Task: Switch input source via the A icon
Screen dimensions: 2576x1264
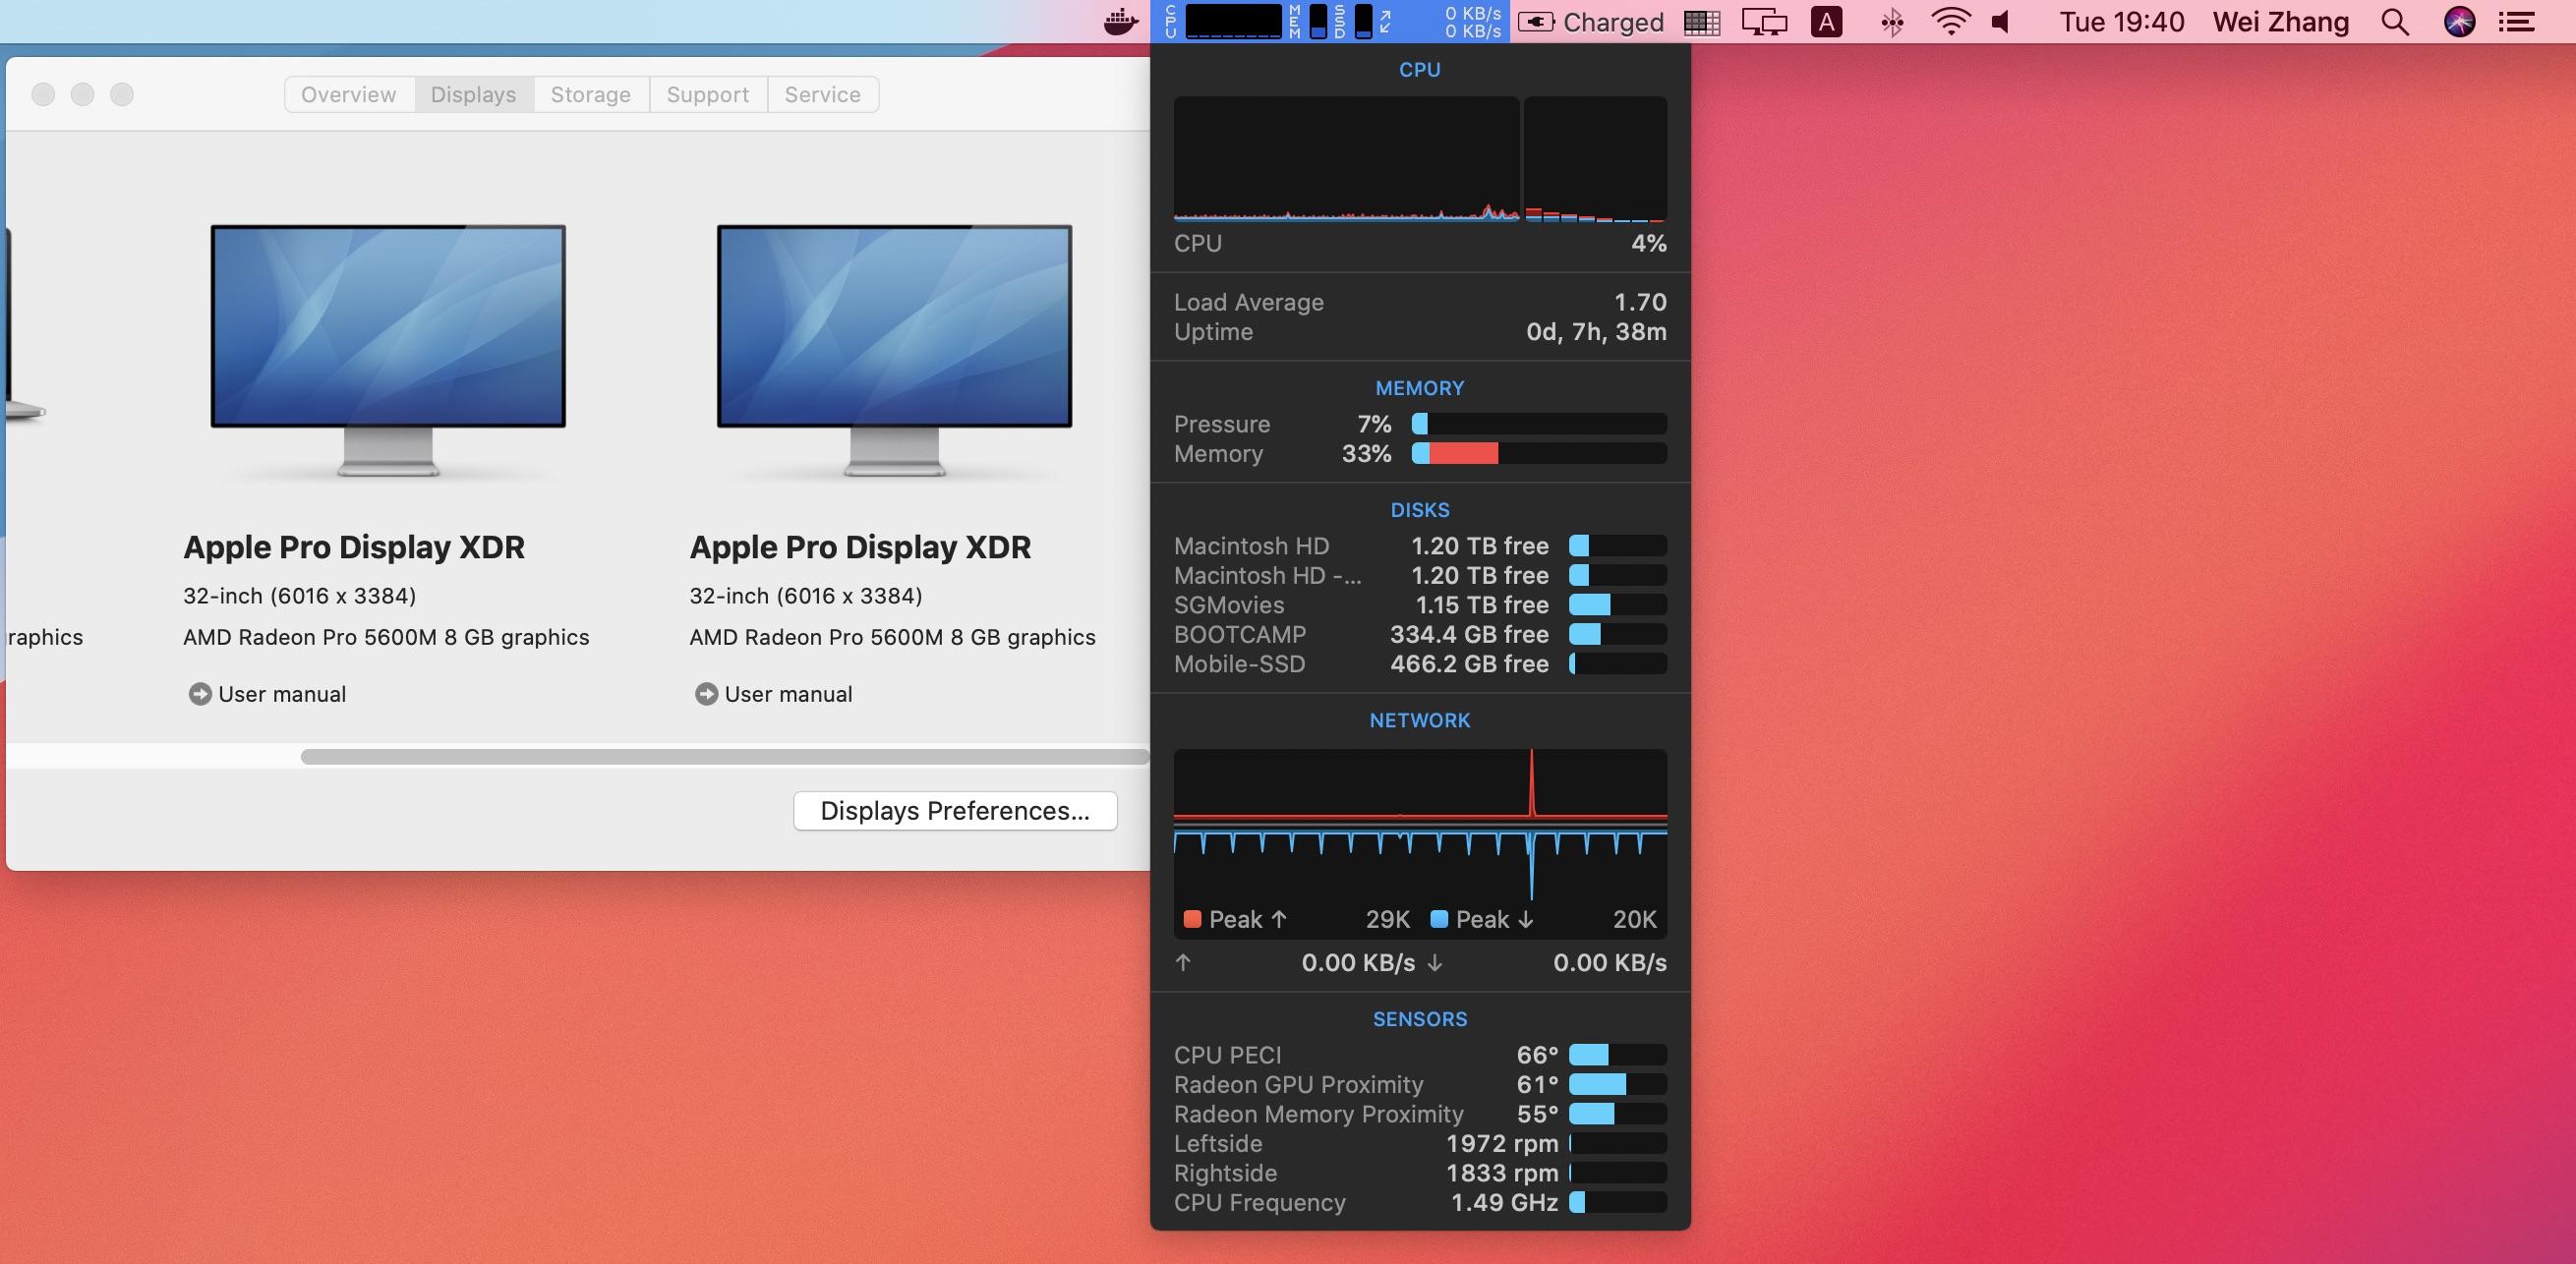Action: click(1825, 22)
